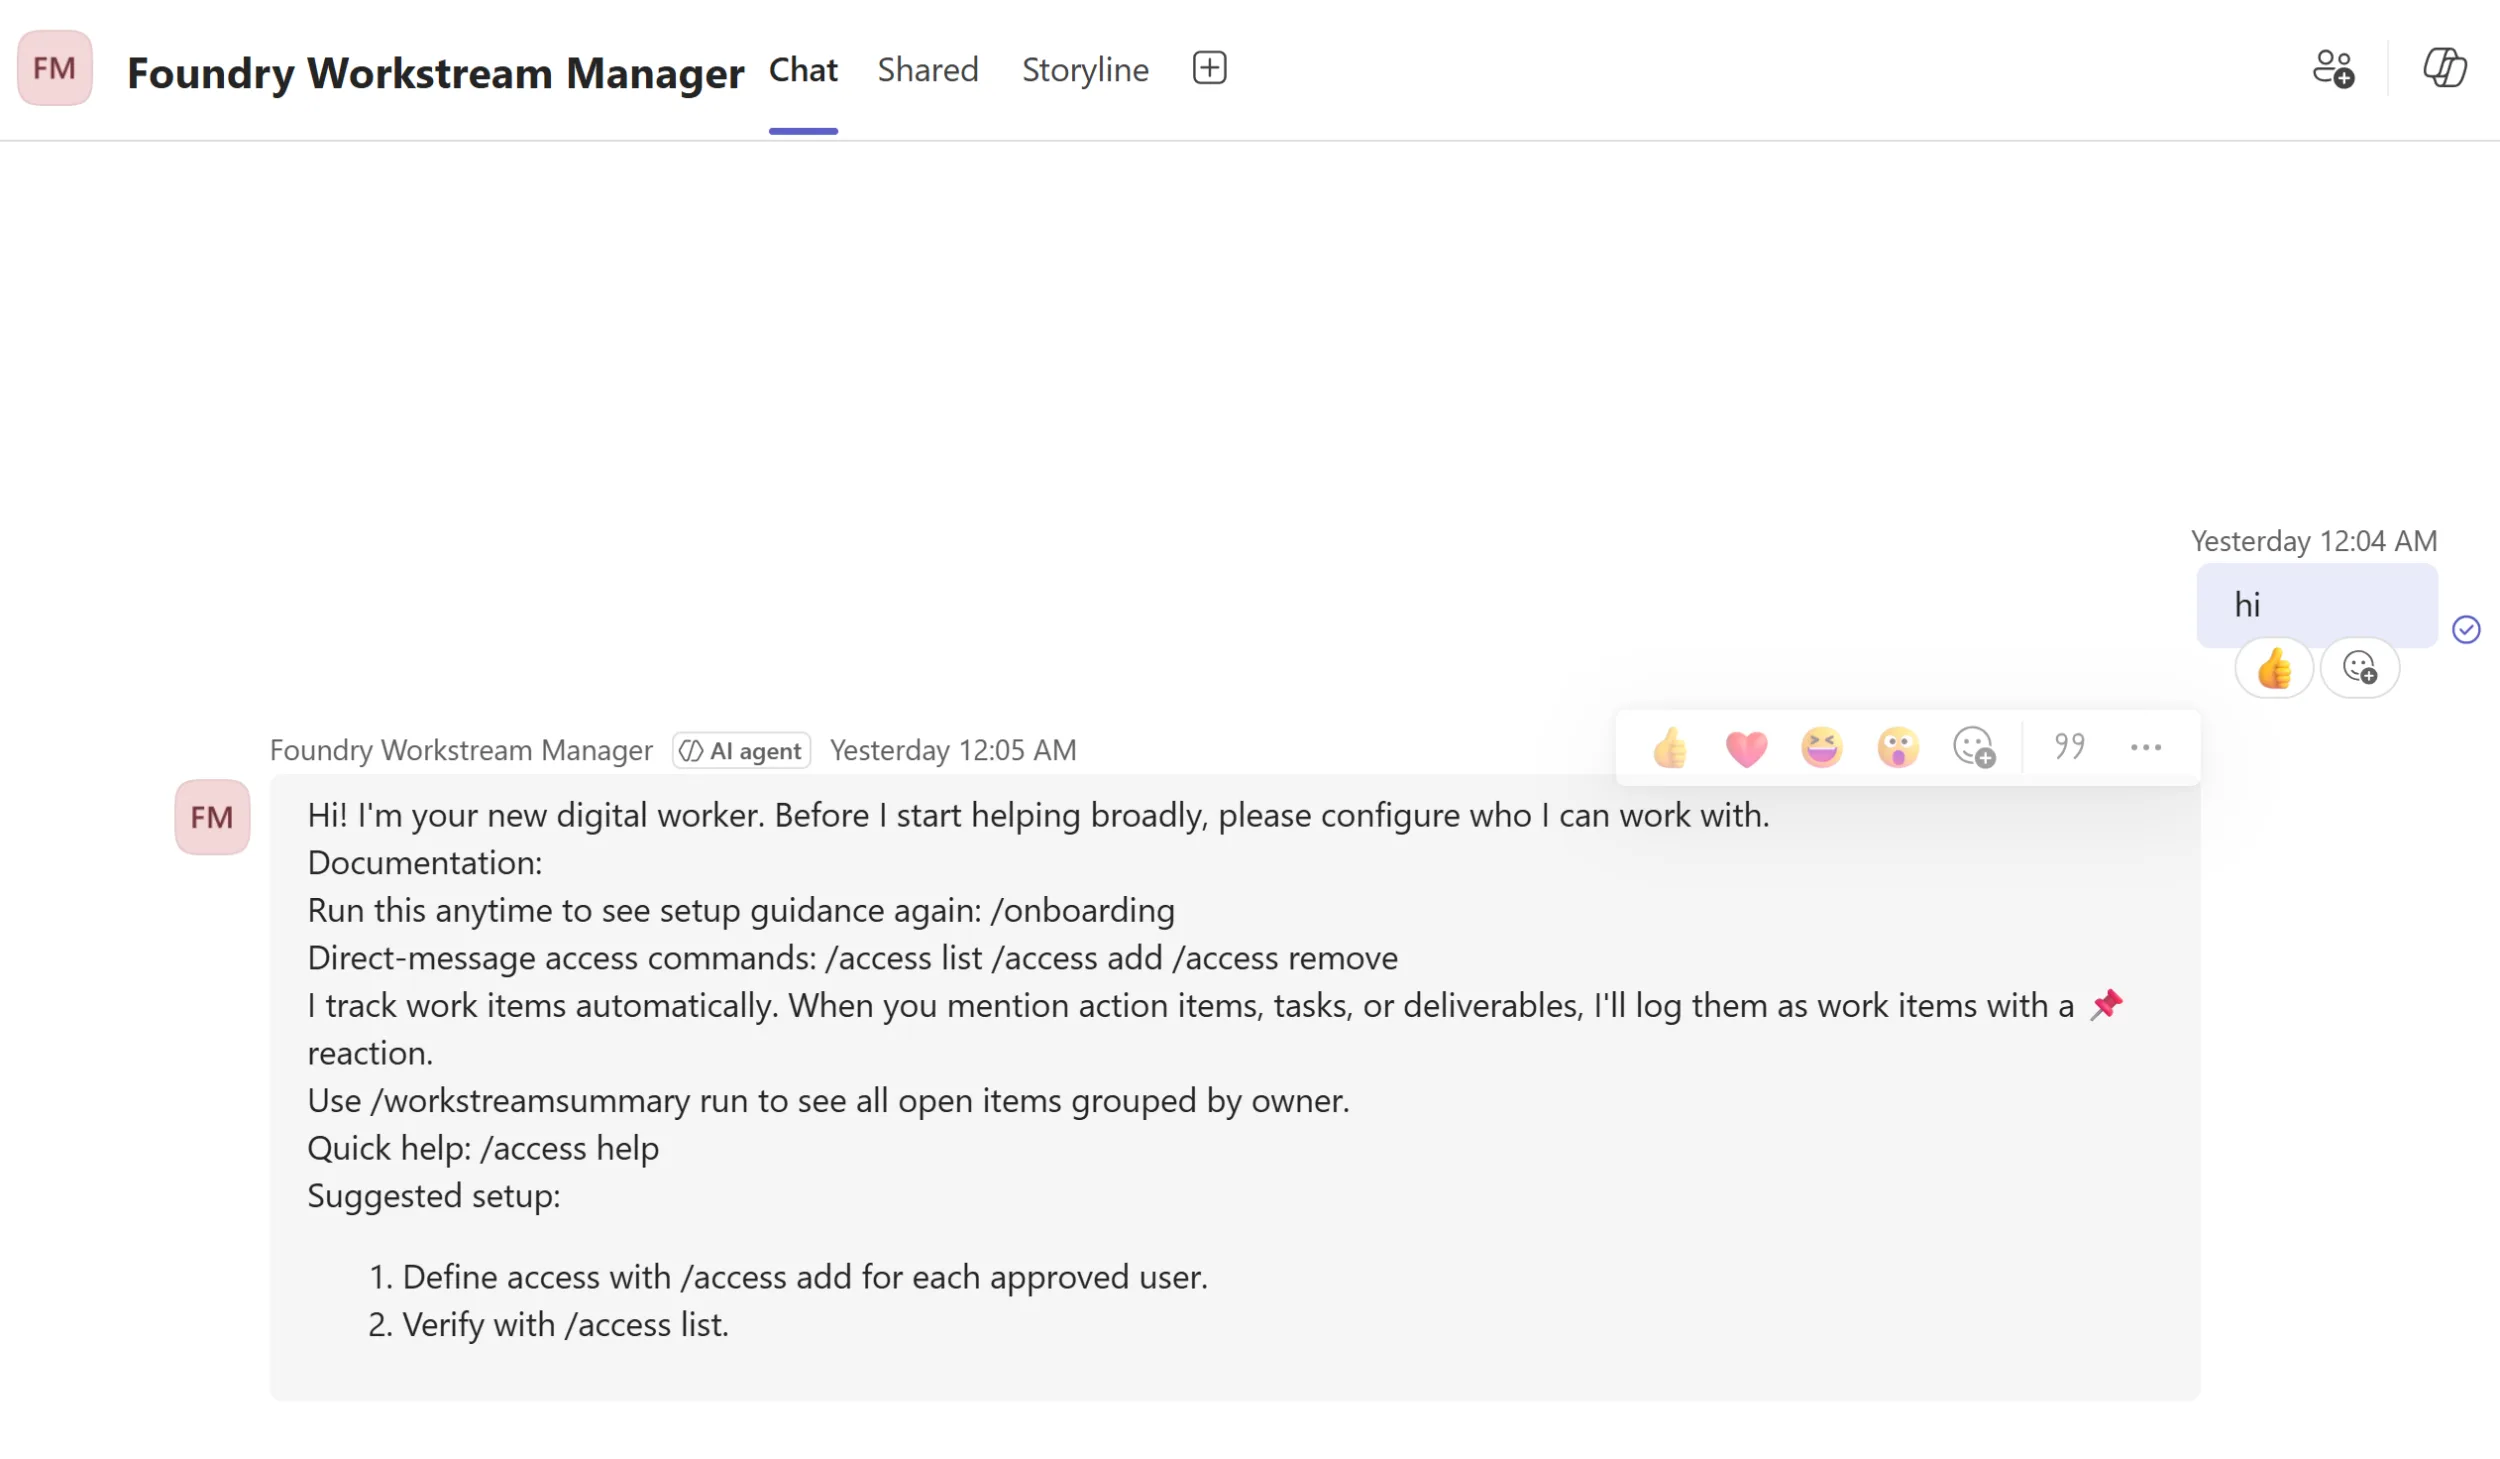This screenshot has width=2500, height=1459.
Task: Click the Foundry Workstream Manager sender name
Action: tap(460, 750)
